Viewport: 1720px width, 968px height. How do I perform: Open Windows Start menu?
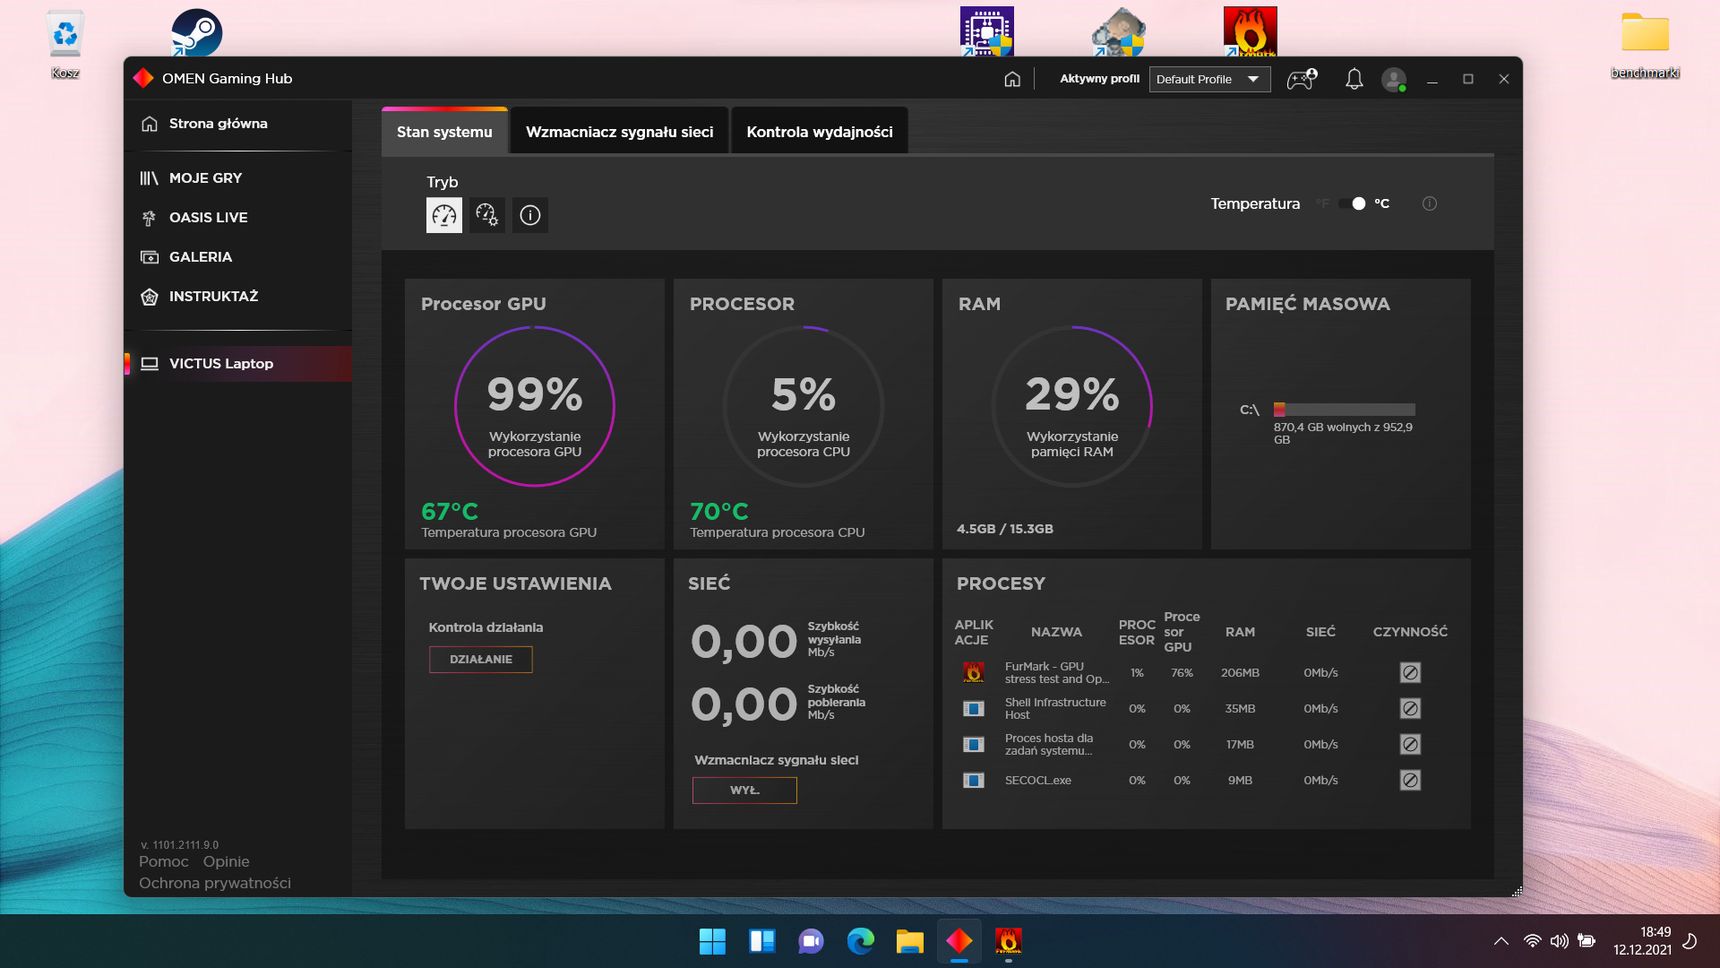click(x=712, y=941)
